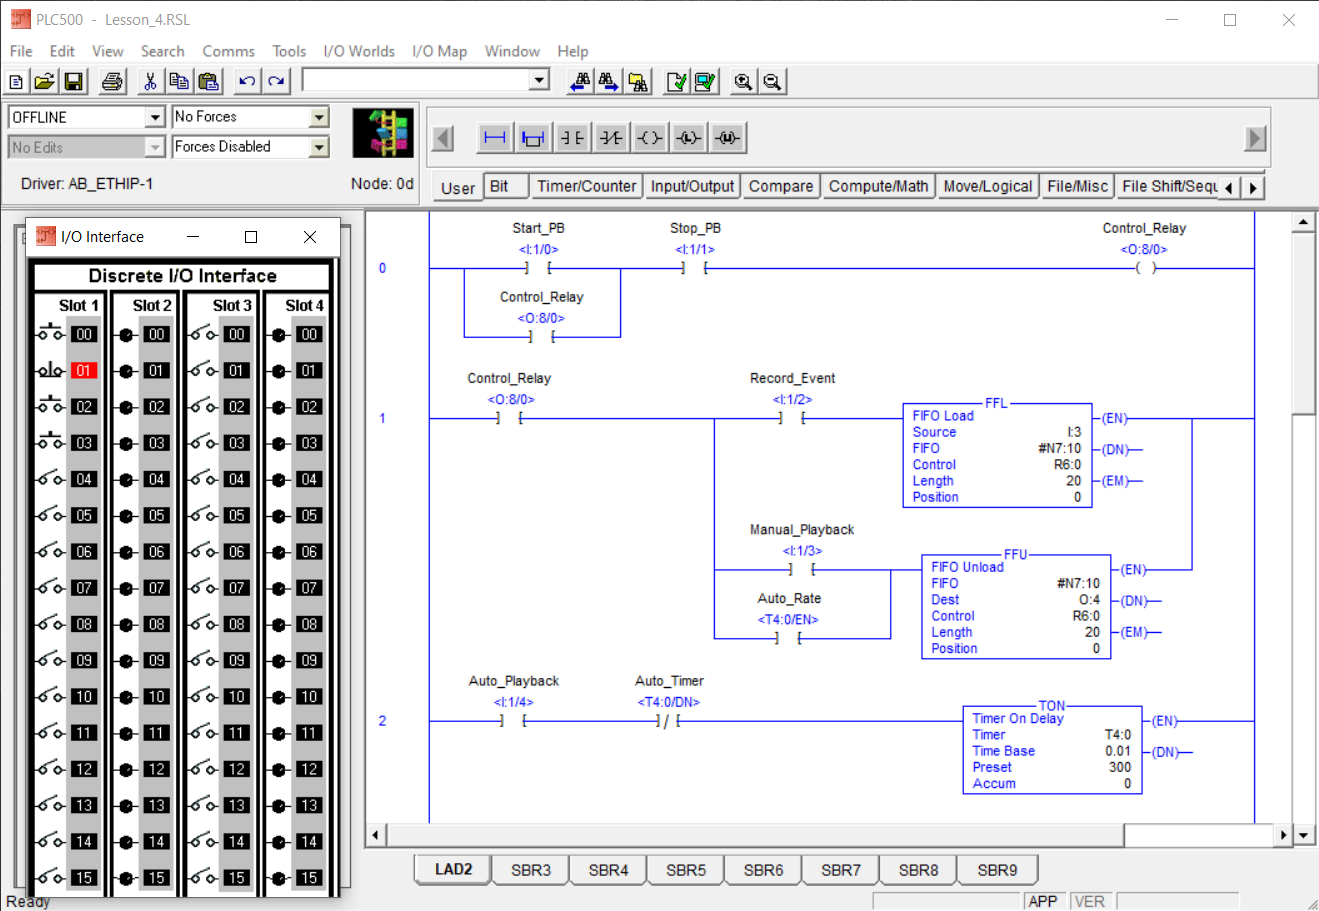Insert an examine-if-open contact instruction
The height and width of the screenshot is (911, 1319).
coord(611,138)
